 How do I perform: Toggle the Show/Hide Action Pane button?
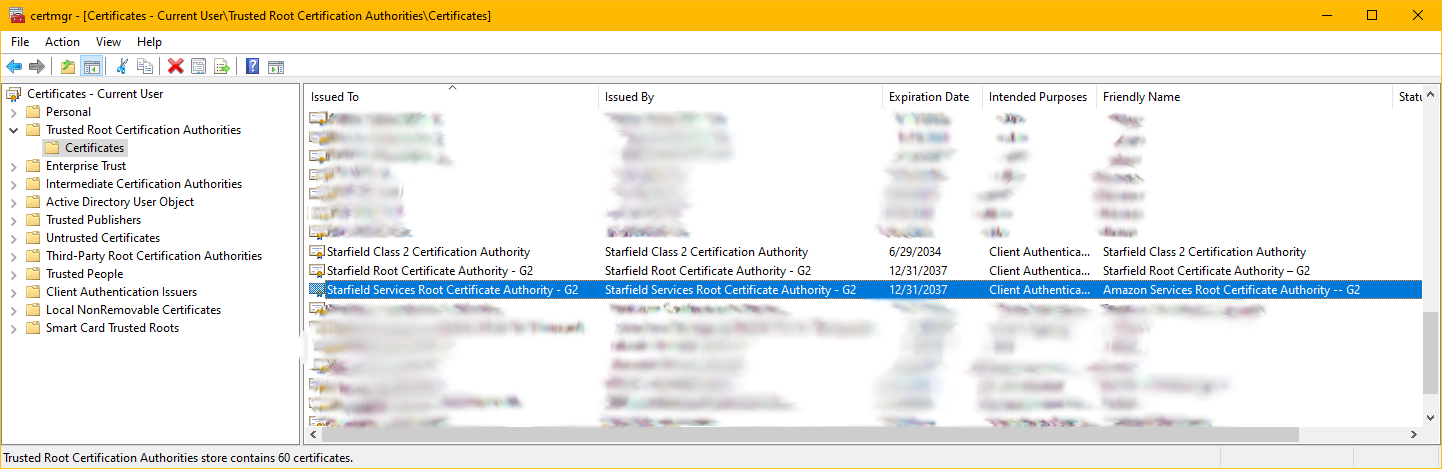coord(276,67)
